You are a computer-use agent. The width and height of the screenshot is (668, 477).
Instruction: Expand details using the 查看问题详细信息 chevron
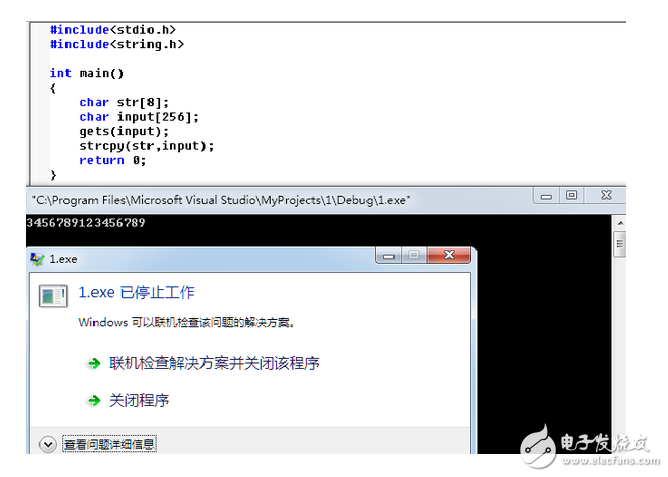coord(46,443)
